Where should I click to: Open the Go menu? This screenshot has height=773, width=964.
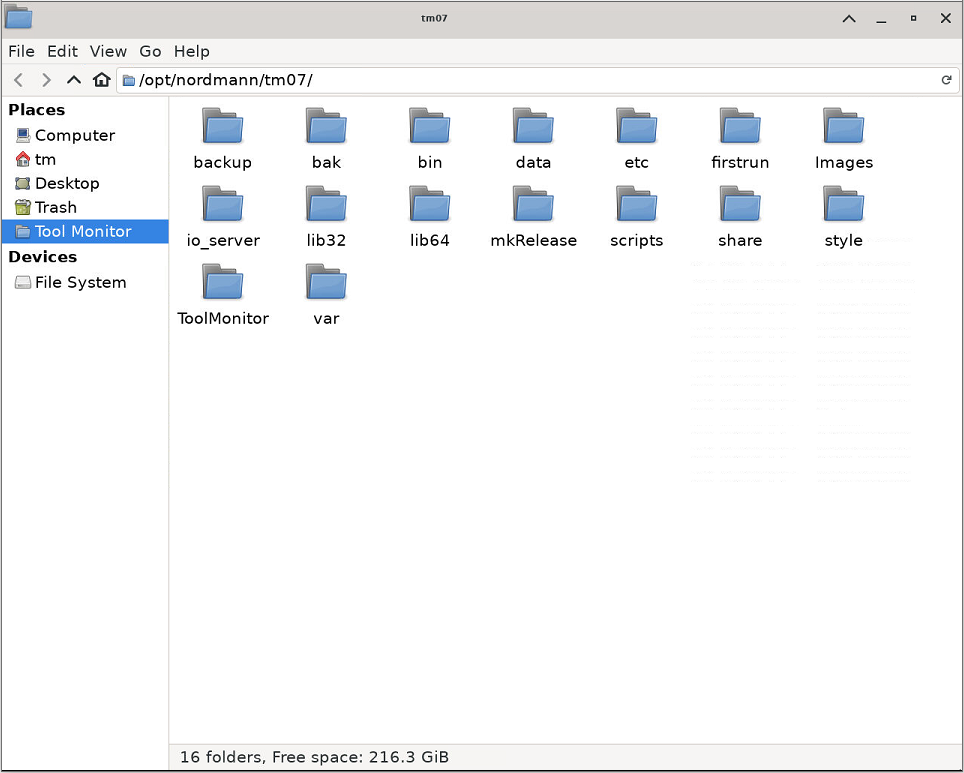pos(150,51)
